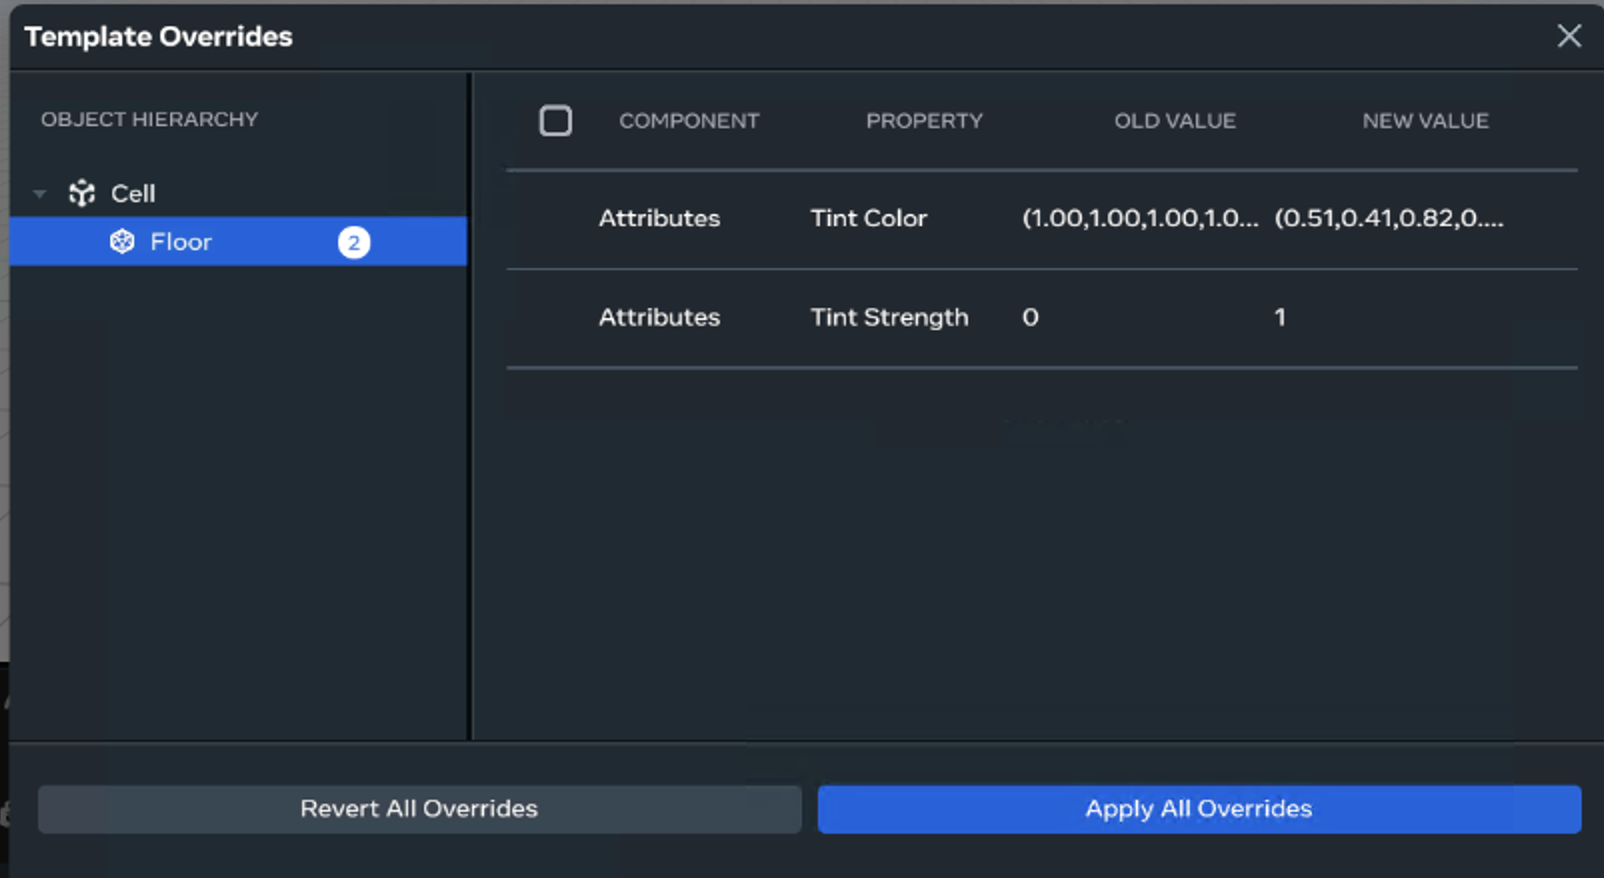1604x878 pixels.
Task: Click Attributes in the Tint Strength row
Action: coord(659,317)
